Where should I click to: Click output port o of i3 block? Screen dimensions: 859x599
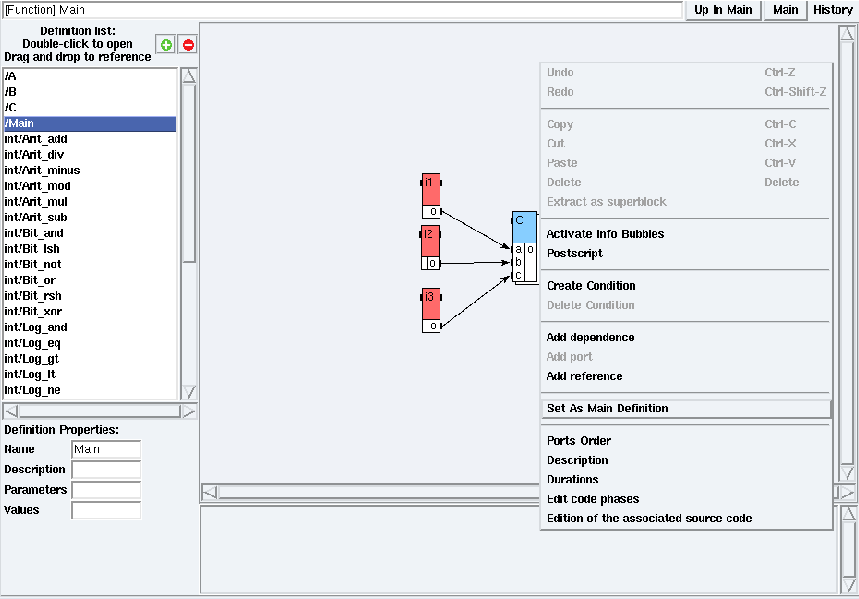coord(433,326)
